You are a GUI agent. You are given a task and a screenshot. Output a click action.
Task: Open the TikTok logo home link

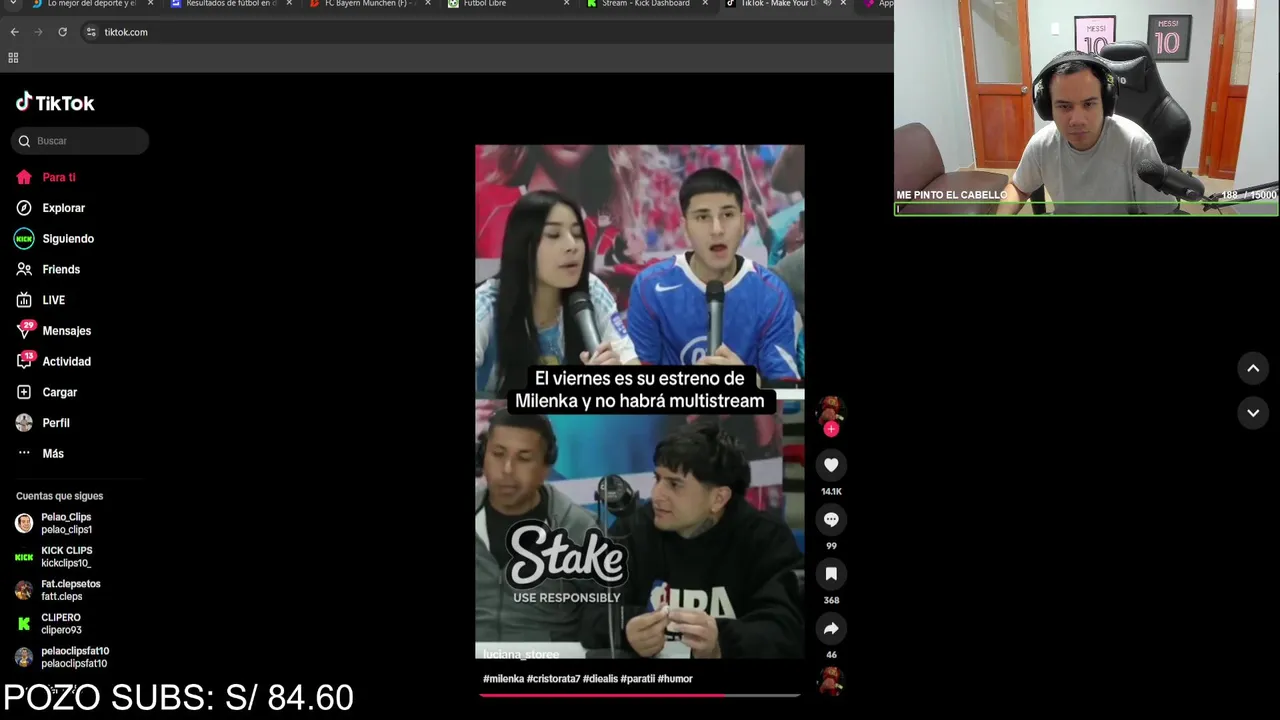(x=55, y=102)
